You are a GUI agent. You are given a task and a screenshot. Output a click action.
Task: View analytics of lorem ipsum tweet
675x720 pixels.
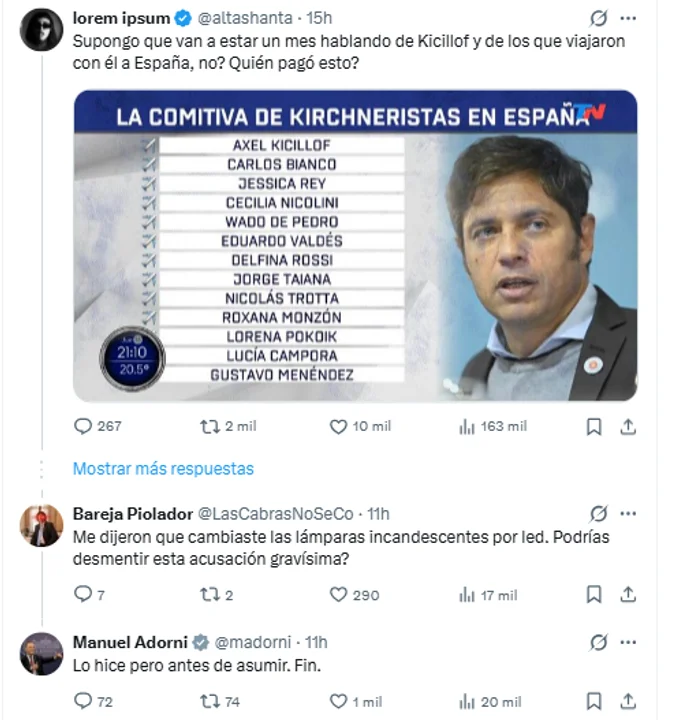pyautogui.click(x=467, y=426)
